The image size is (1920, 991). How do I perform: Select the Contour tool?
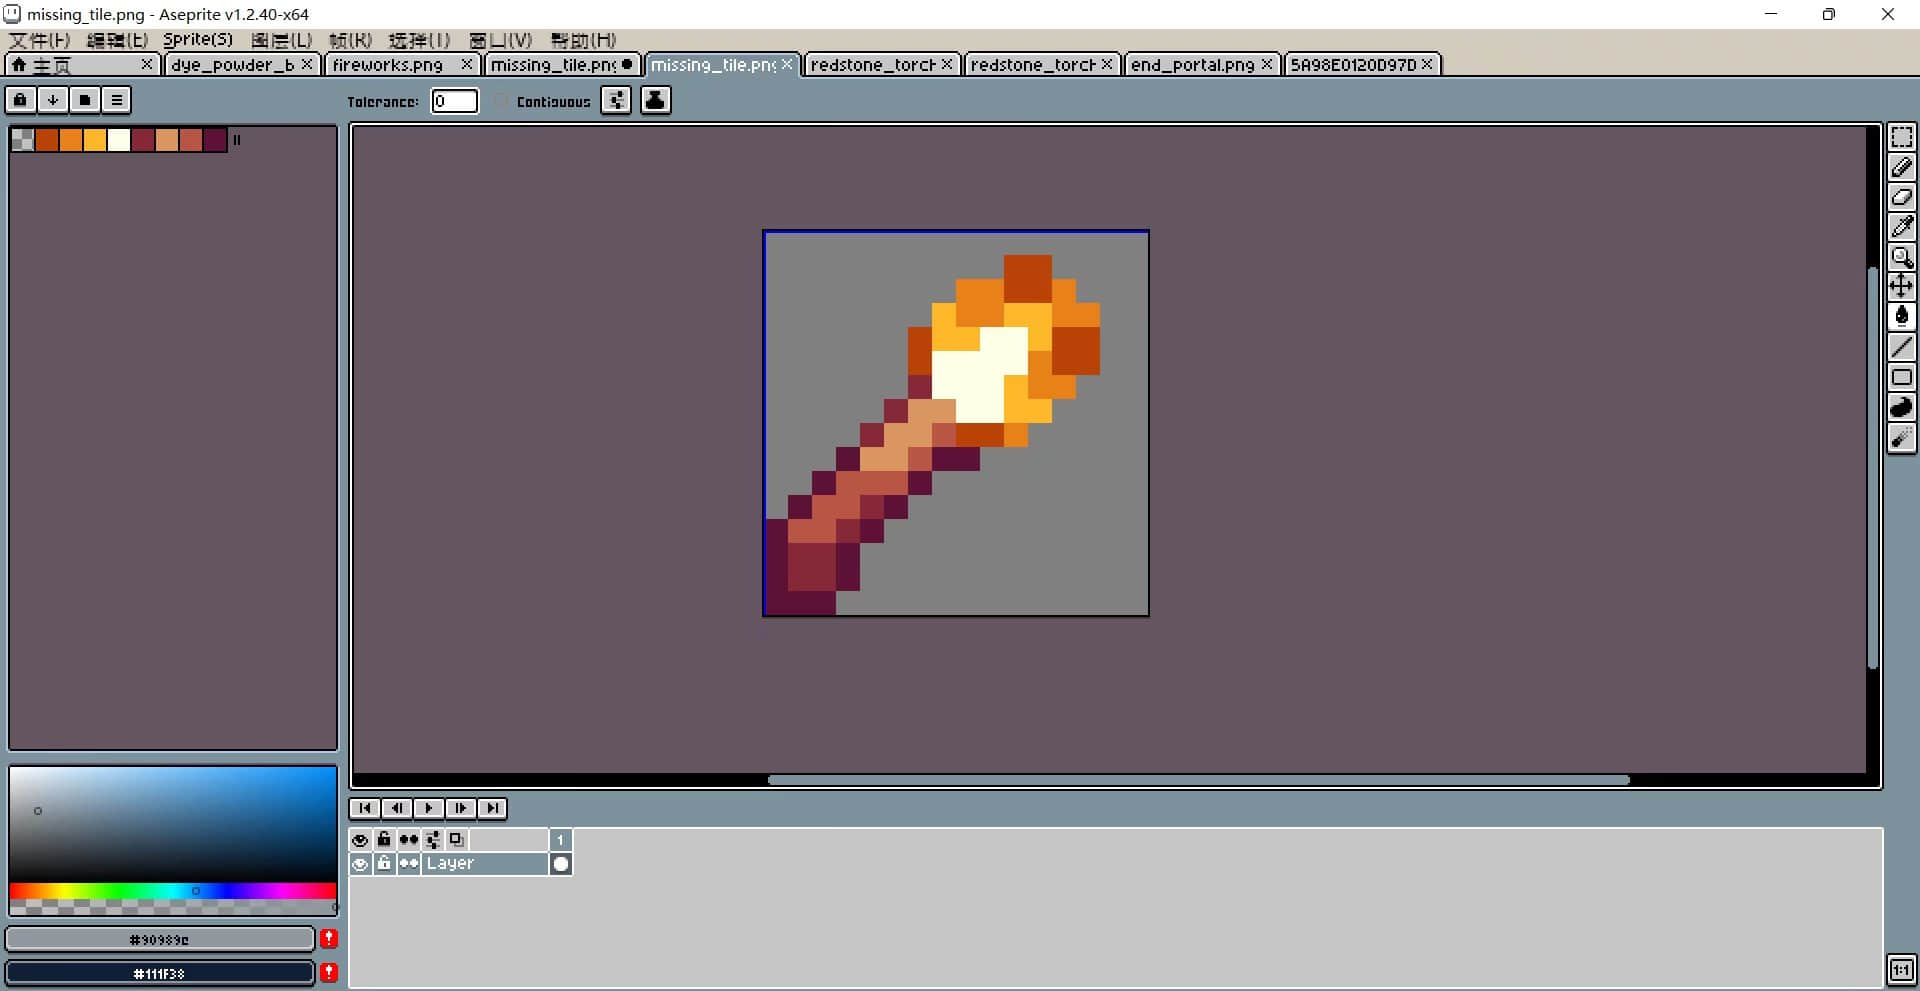point(1901,407)
